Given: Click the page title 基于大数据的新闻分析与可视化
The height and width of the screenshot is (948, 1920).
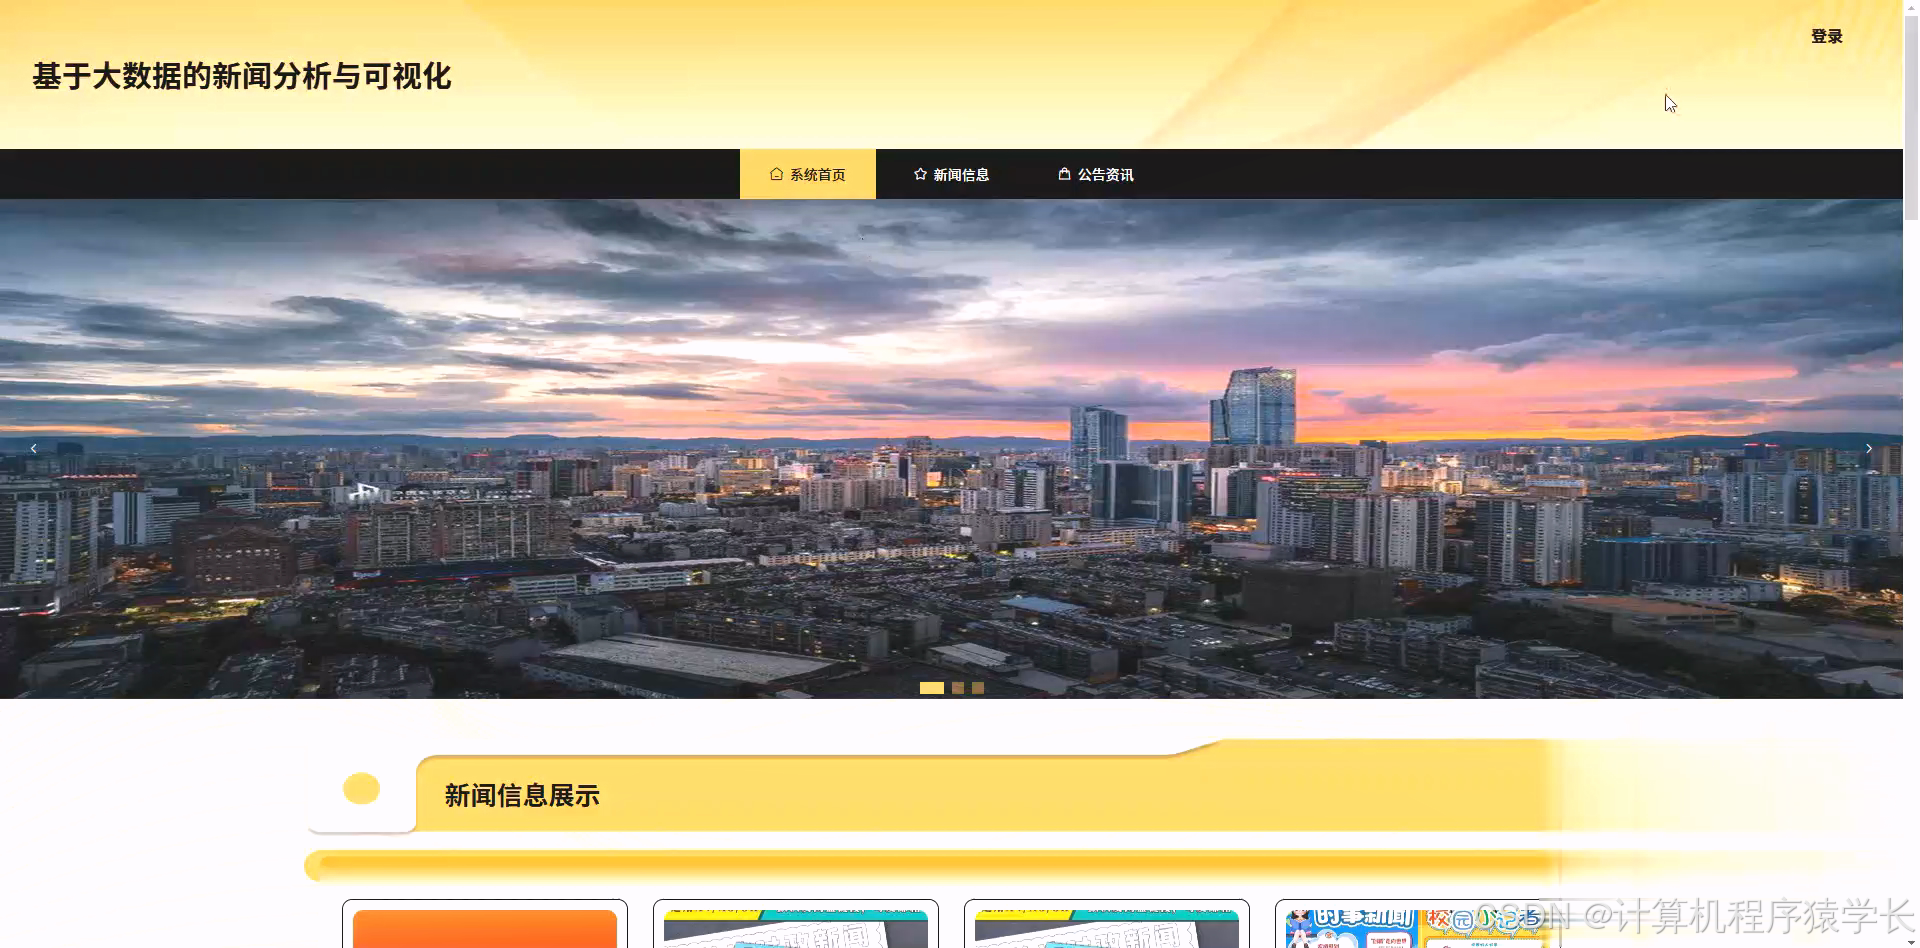Looking at the screenshot, I should point(242,76).
